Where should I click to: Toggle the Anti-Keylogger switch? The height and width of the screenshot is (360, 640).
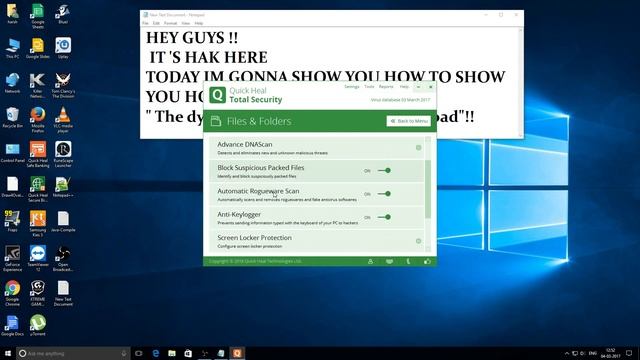tap(384, 217)
